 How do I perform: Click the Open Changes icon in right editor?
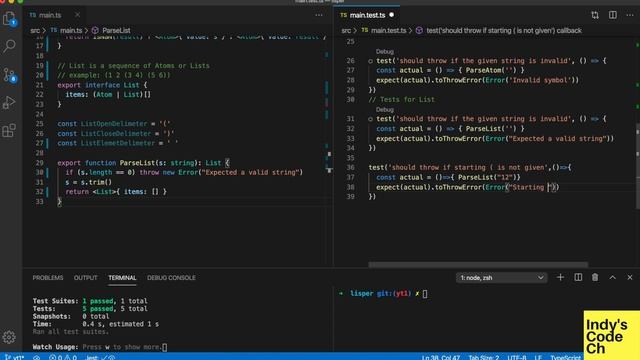(595, 15)
